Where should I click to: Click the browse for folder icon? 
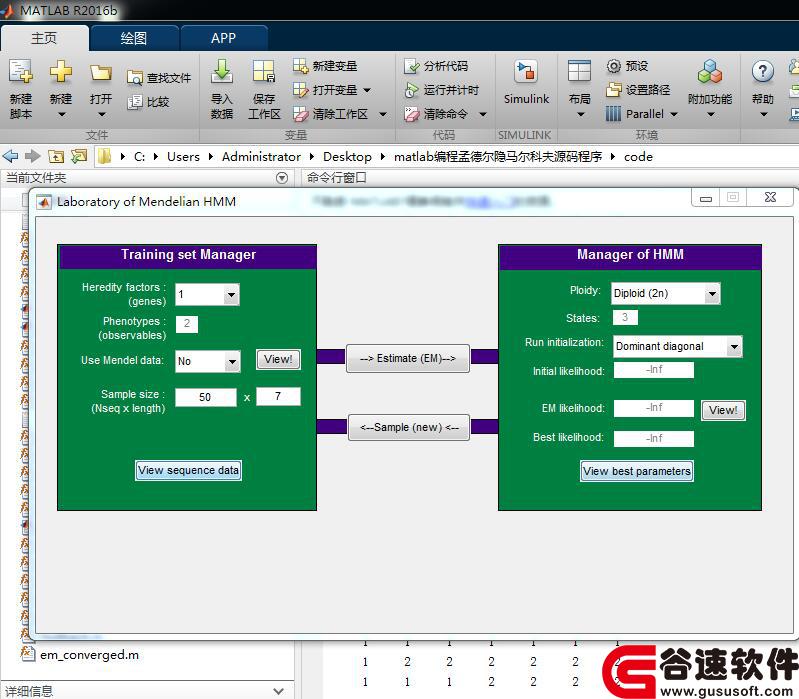(79, 156)
